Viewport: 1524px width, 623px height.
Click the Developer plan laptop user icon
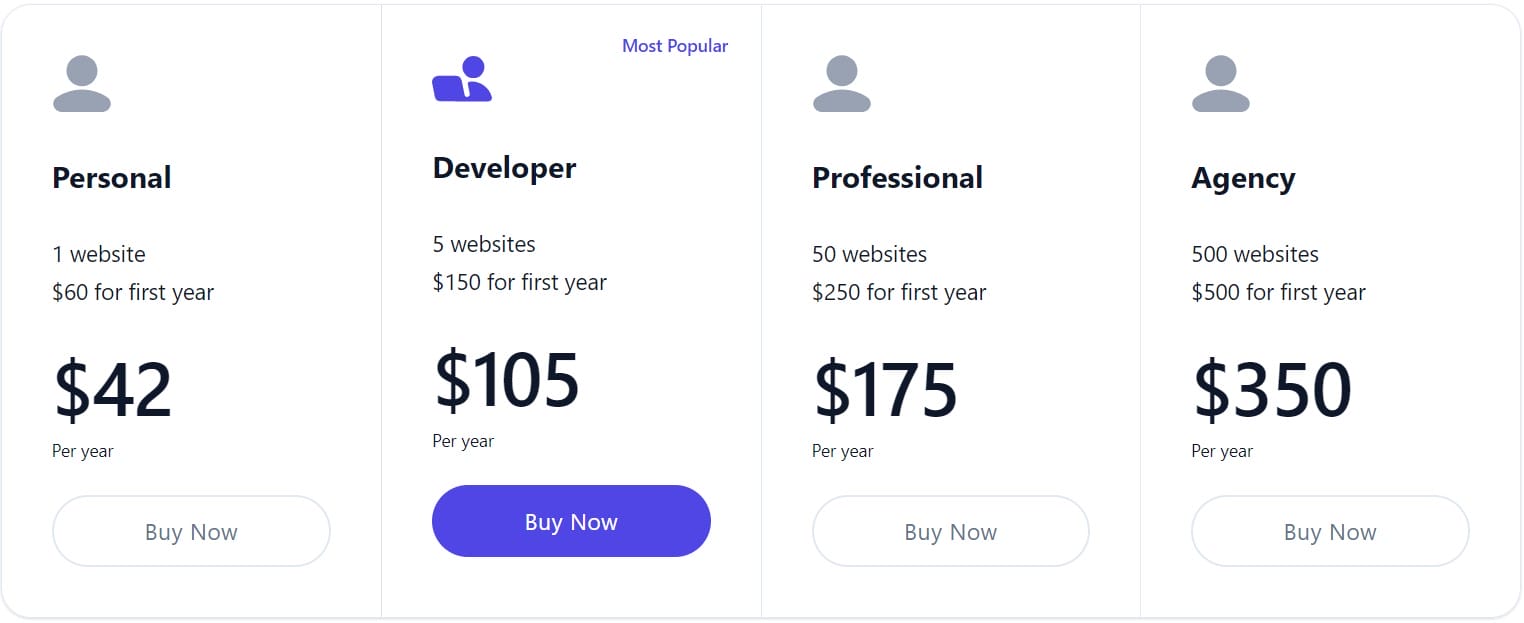(x=462, y=80)
